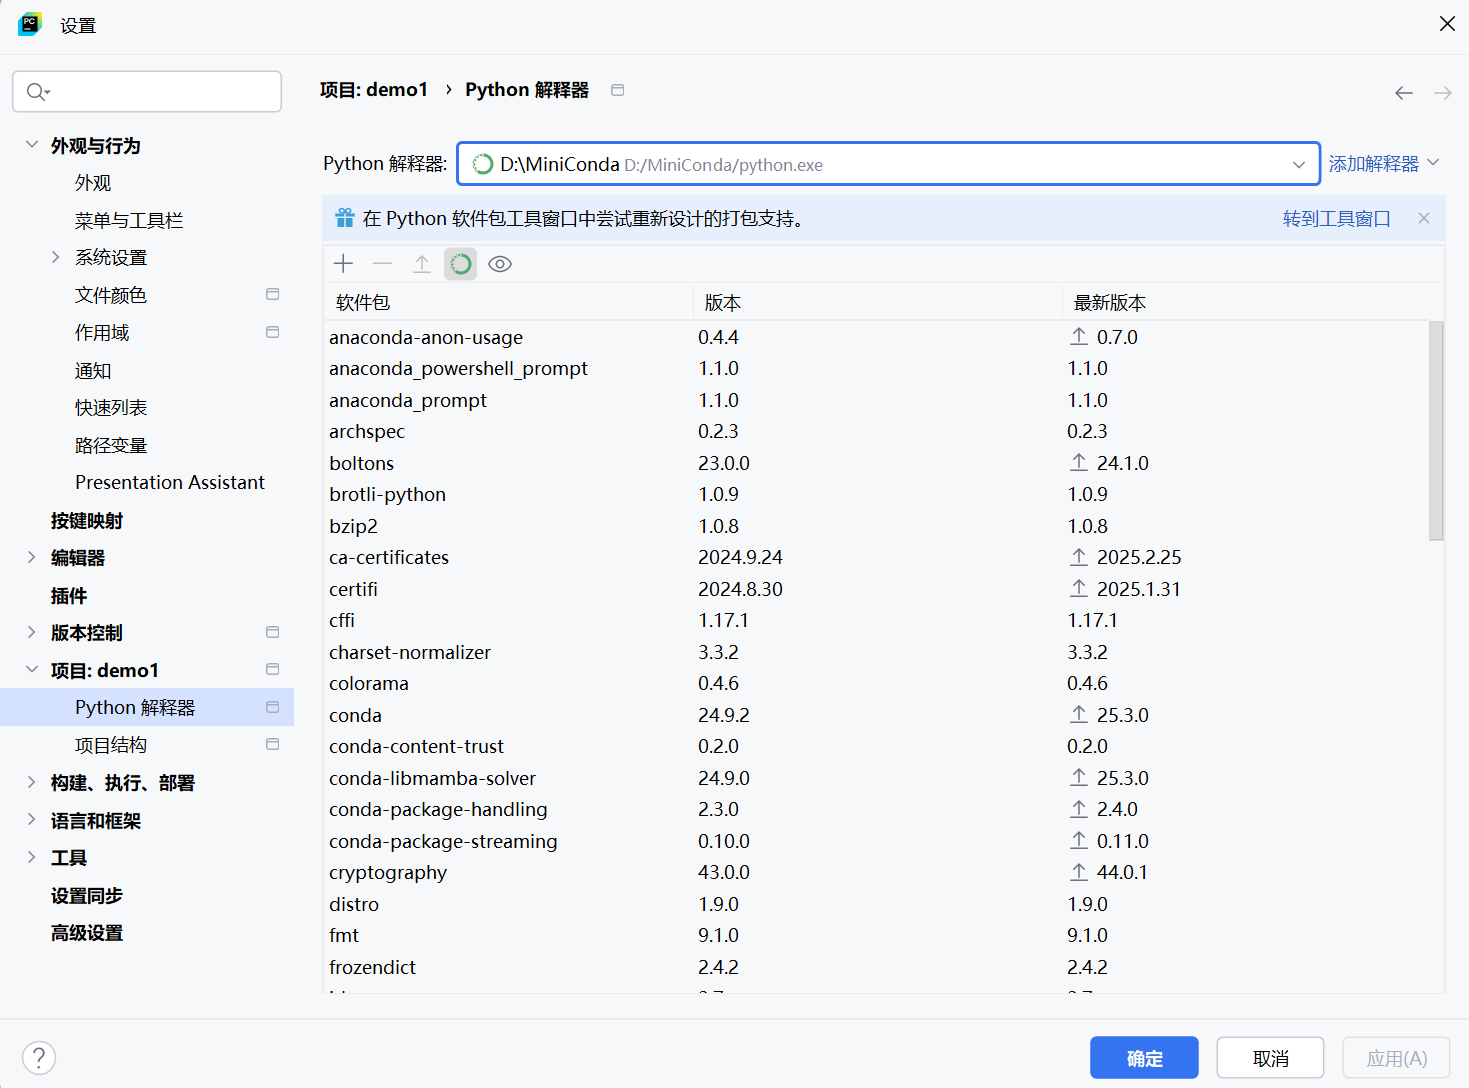Screen dimensions: 1469x1088
Task: Click the gift icon in the banner
Action: coord(345,218)
